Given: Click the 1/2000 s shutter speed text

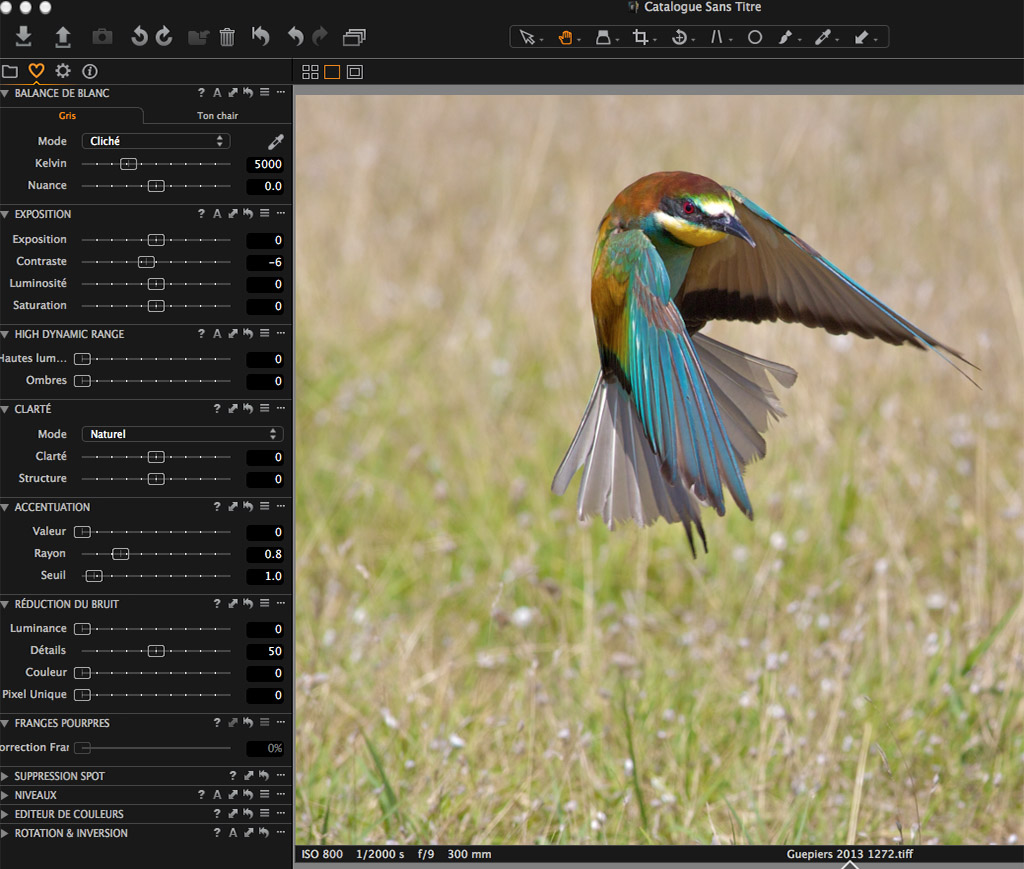Looking at the screenshot, I should click(380, 854).
